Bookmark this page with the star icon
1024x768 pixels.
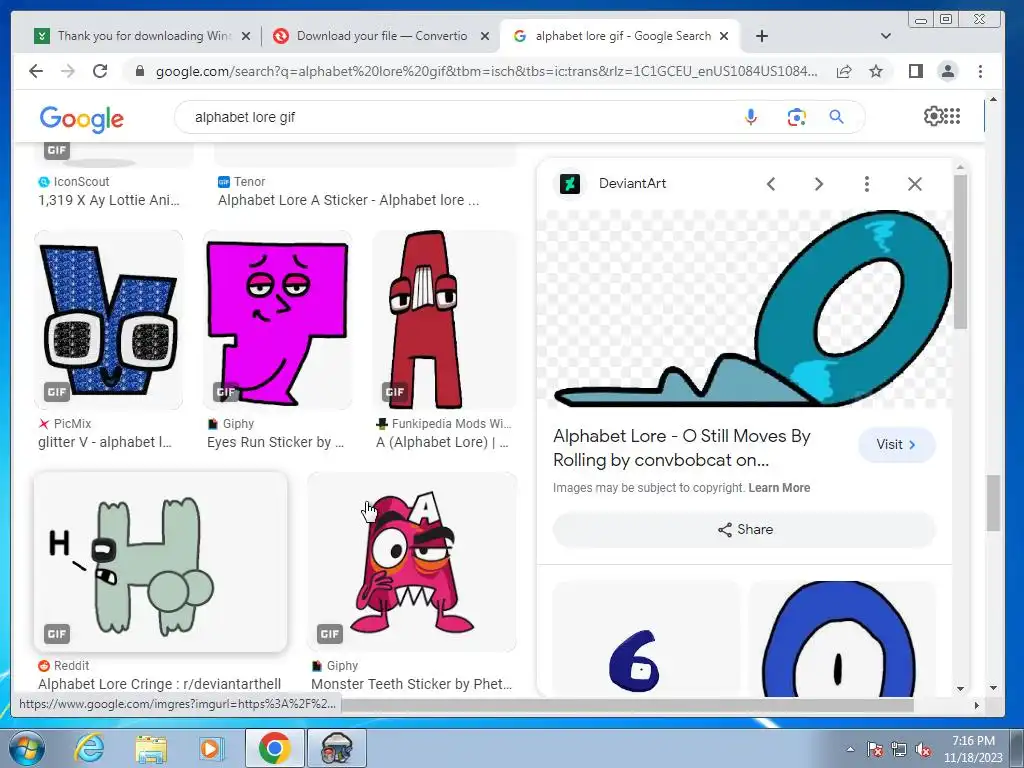(x=876, y=71)
